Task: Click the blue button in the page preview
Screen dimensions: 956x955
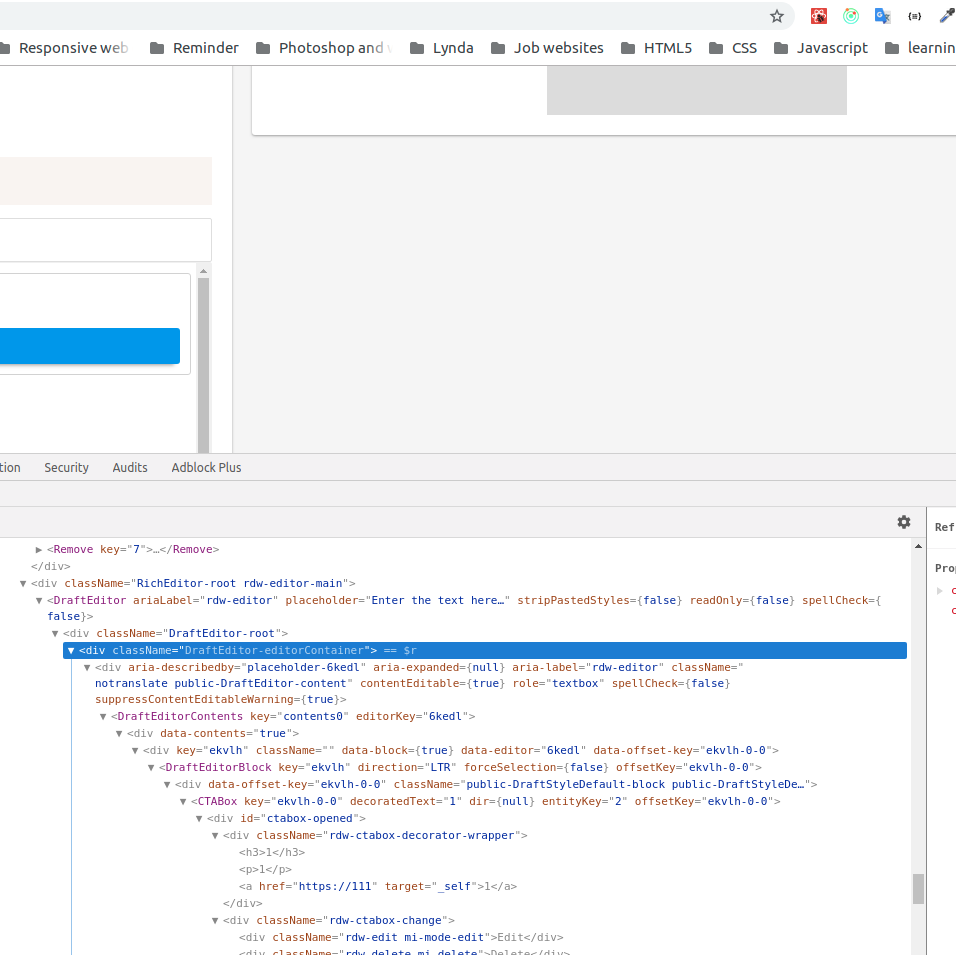Action: coord(89,345)
